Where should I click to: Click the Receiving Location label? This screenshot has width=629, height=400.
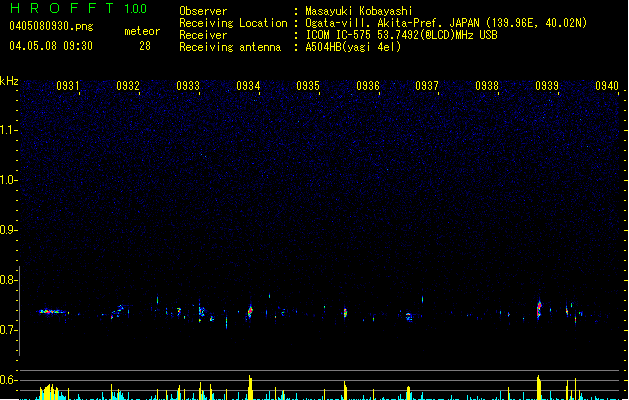[233, 23]
